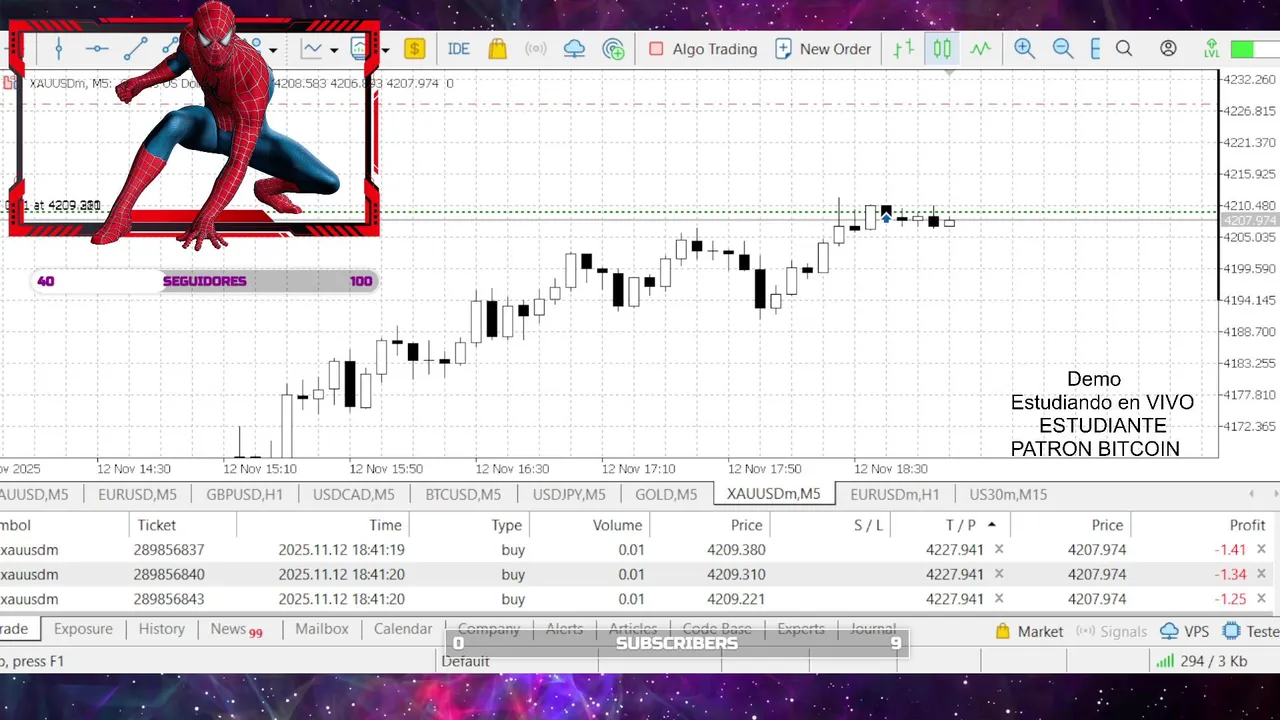Image resolution: width=1280 pixels, height=720 pixels.
Task: Switch to BTCUSD,M5 chart tab
Action: tap(463, 494)
